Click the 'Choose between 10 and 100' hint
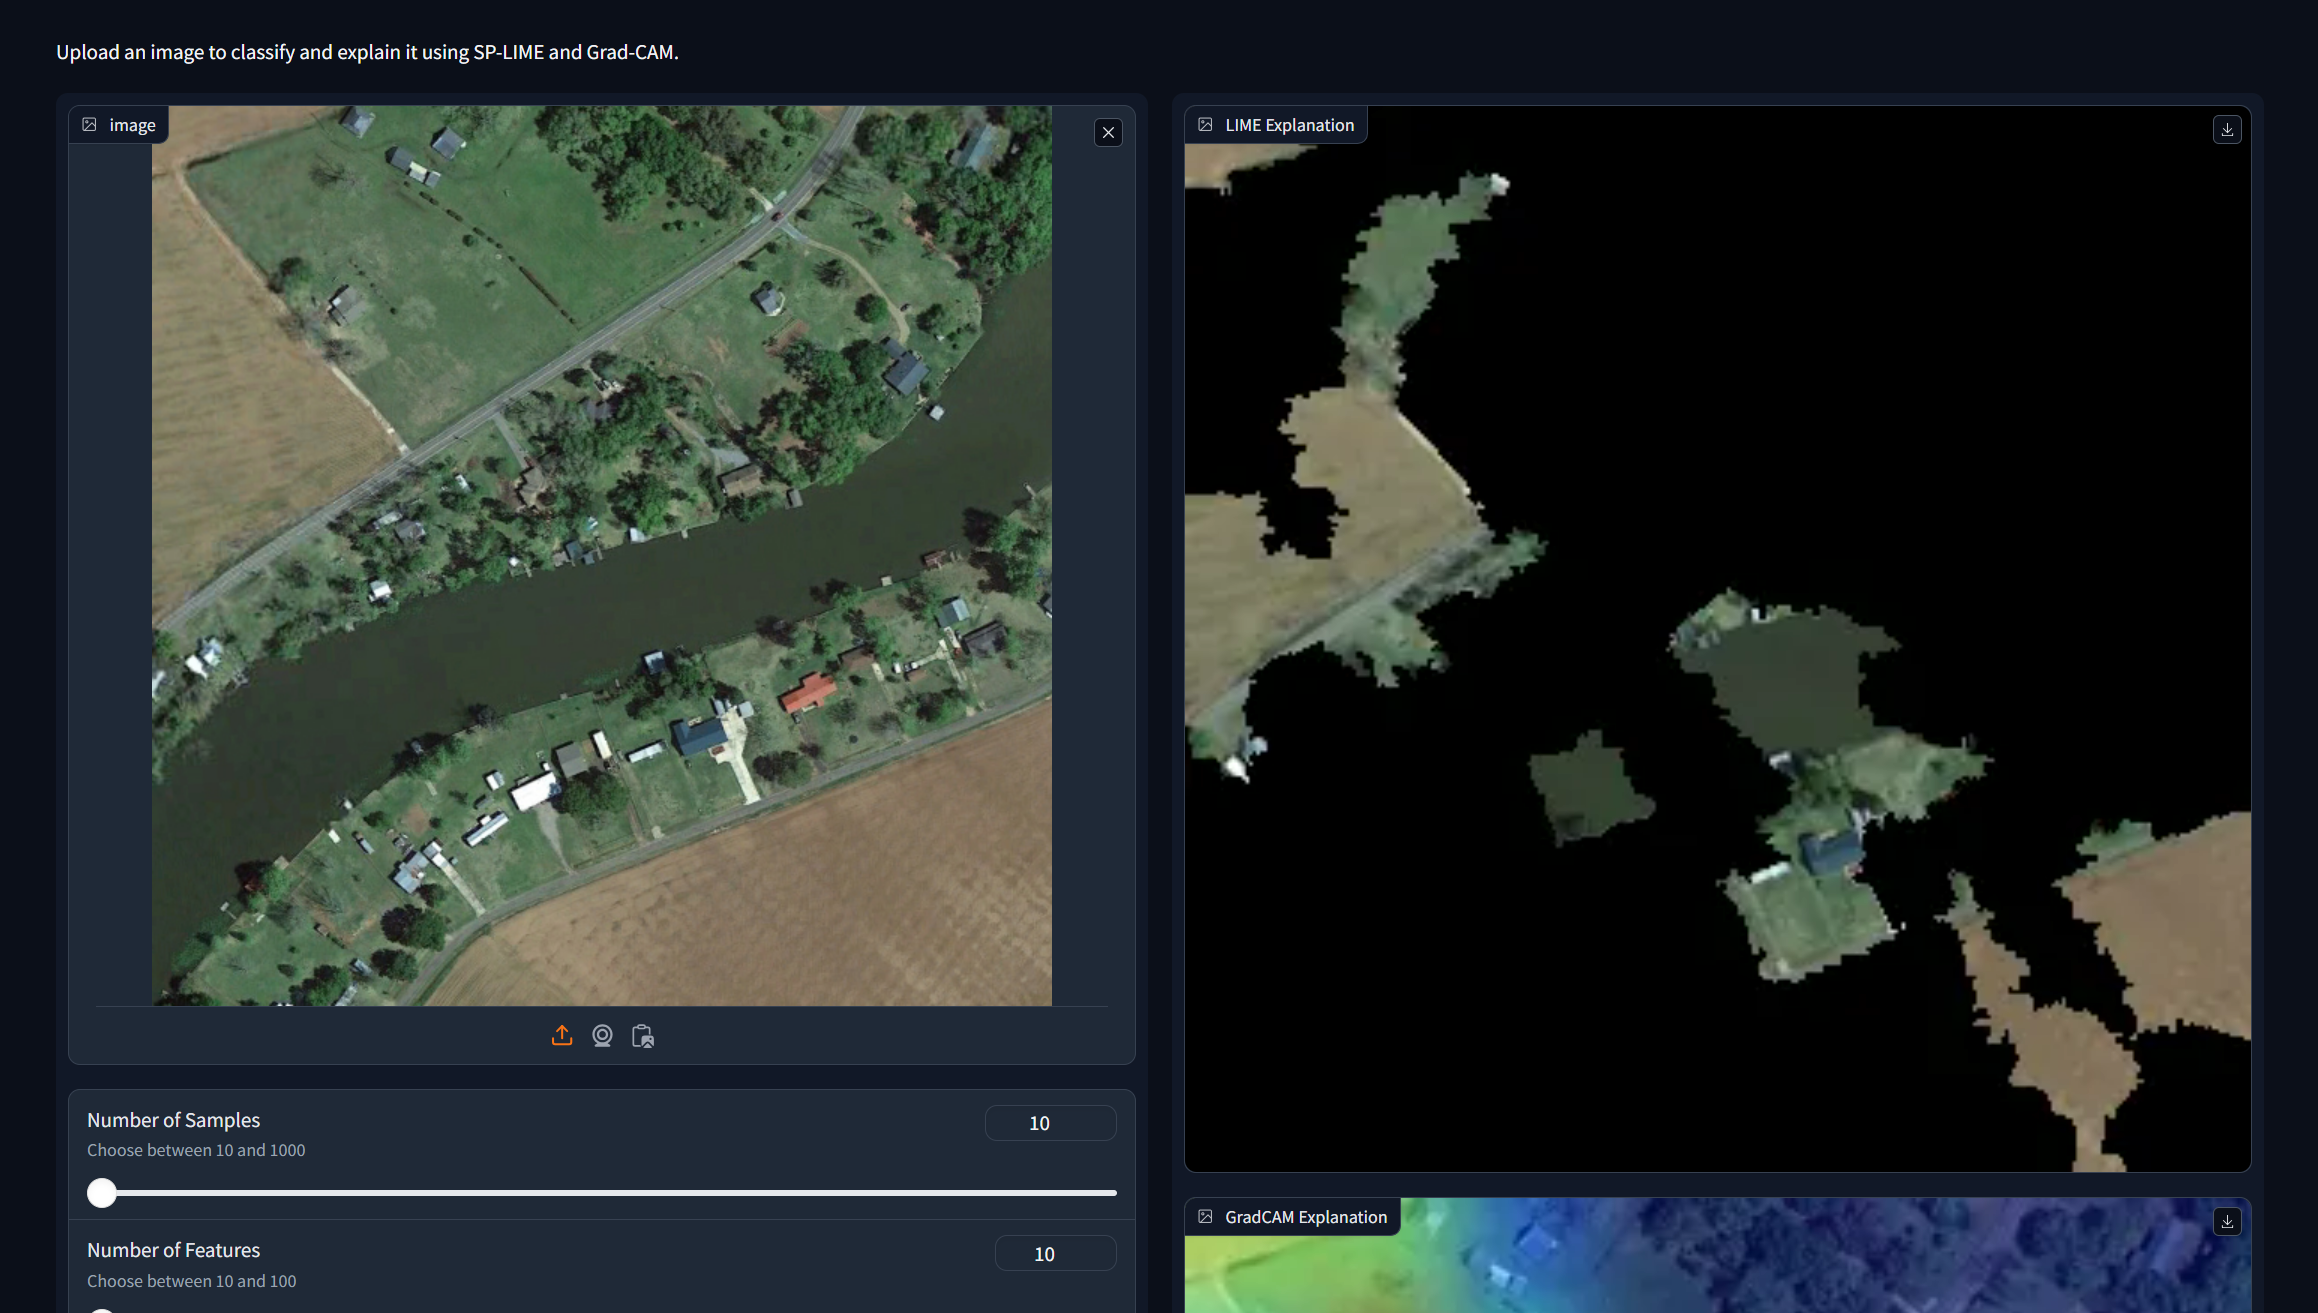This screenshot has height=1313, width=2318. pyautogui.click(x=192, y=1281)
